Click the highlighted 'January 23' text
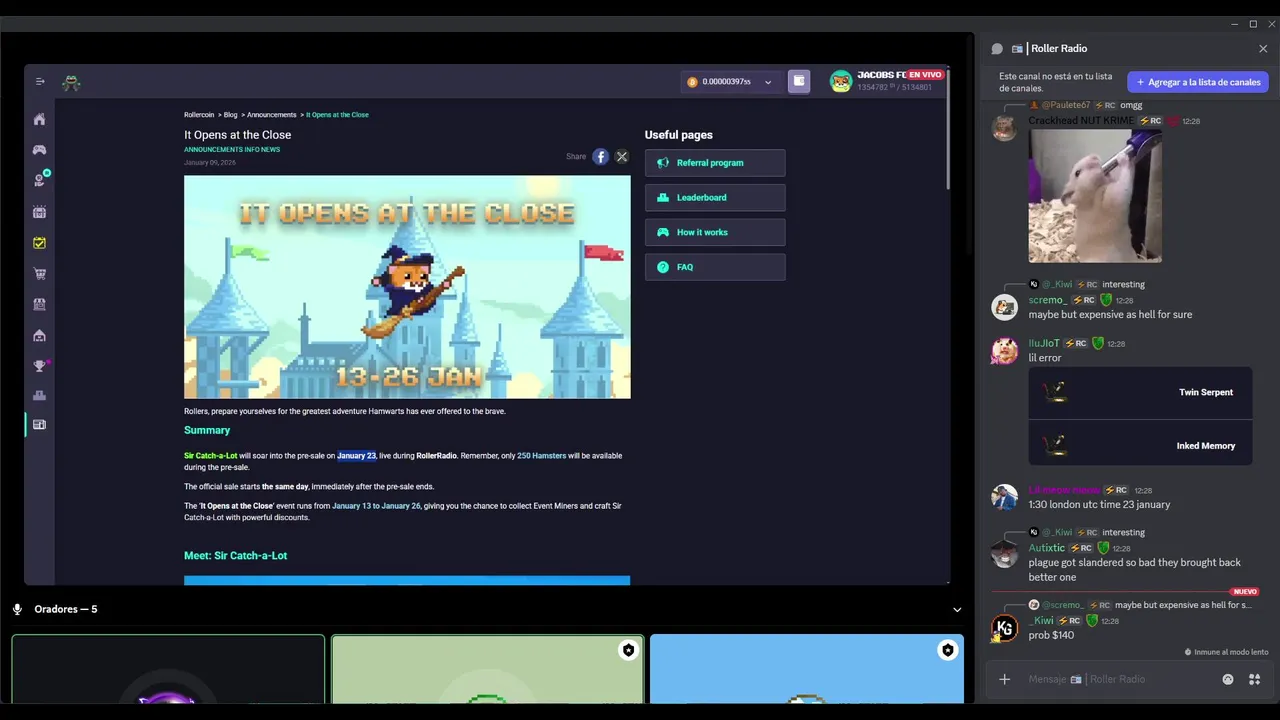Image resolution: width=1280 pixels, height=720 pixels. 357,456
